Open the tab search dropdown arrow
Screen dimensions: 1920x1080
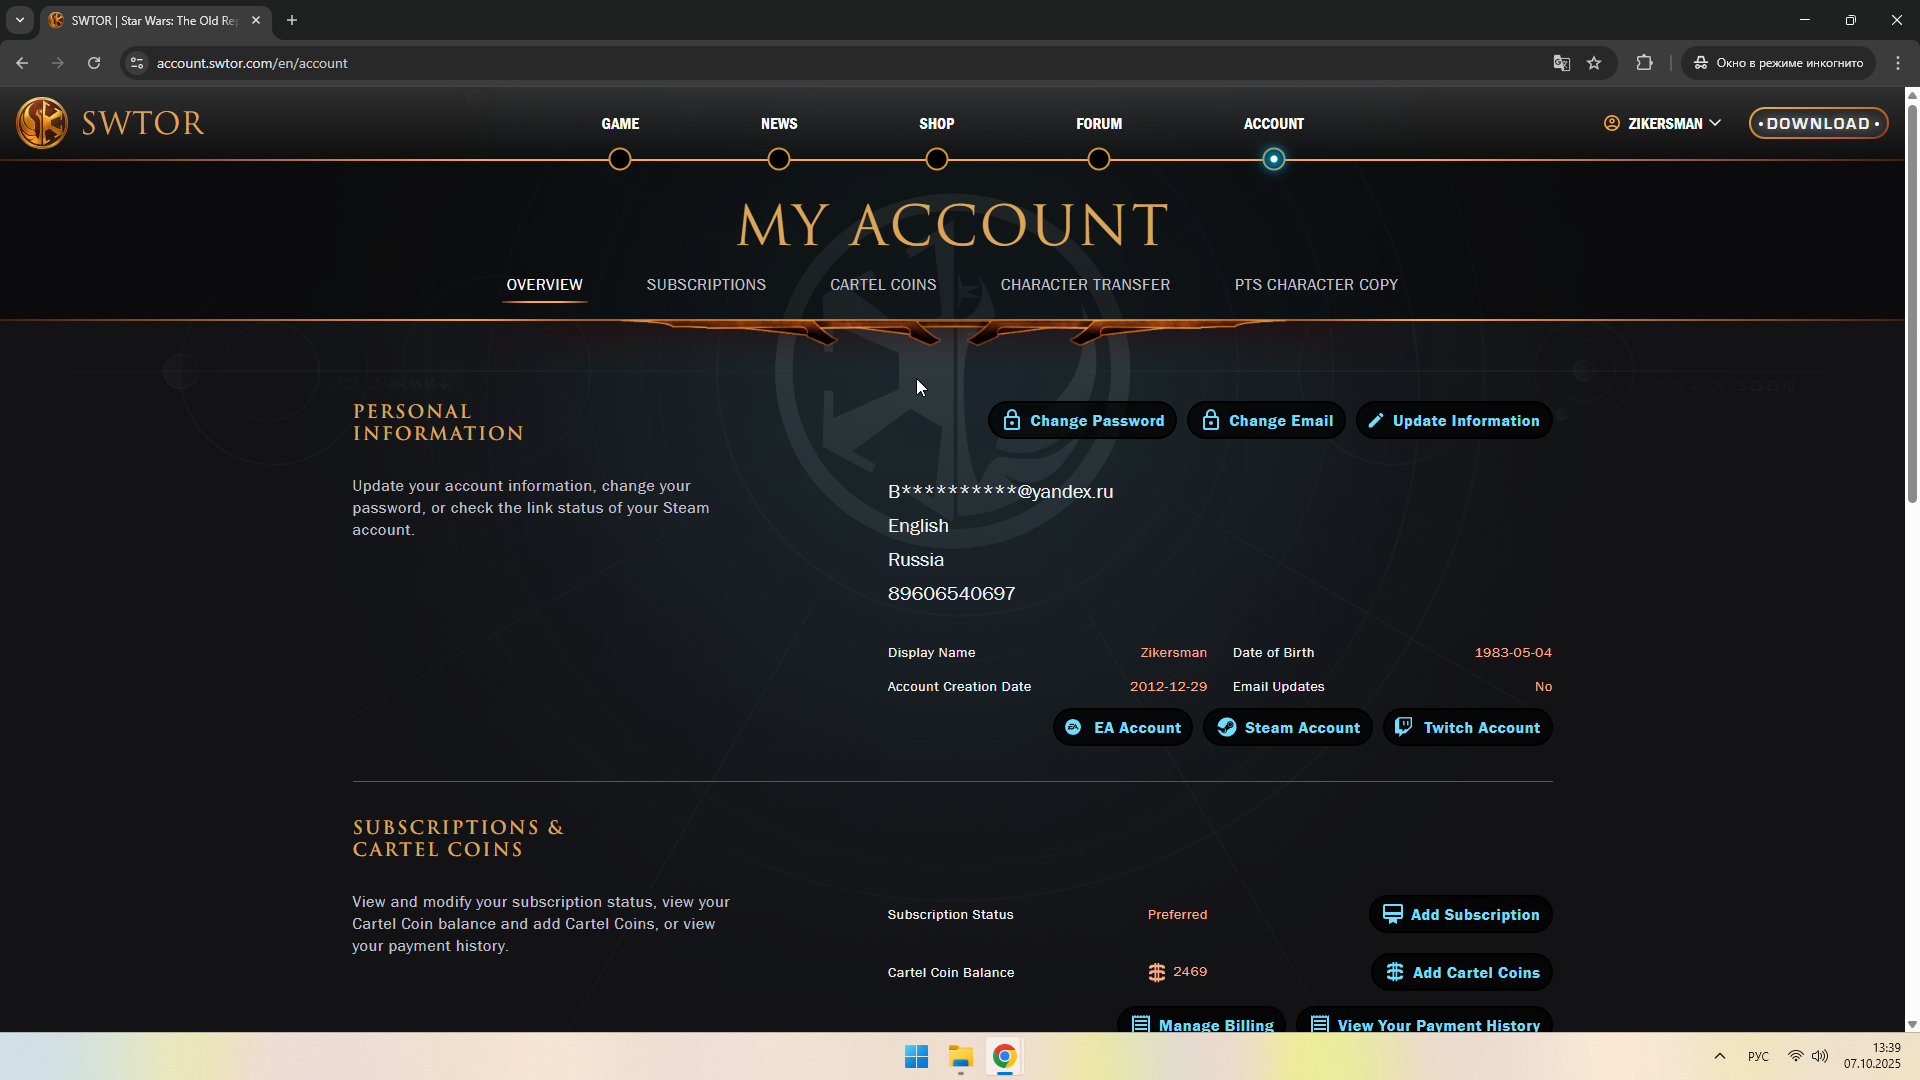(20, 20)
